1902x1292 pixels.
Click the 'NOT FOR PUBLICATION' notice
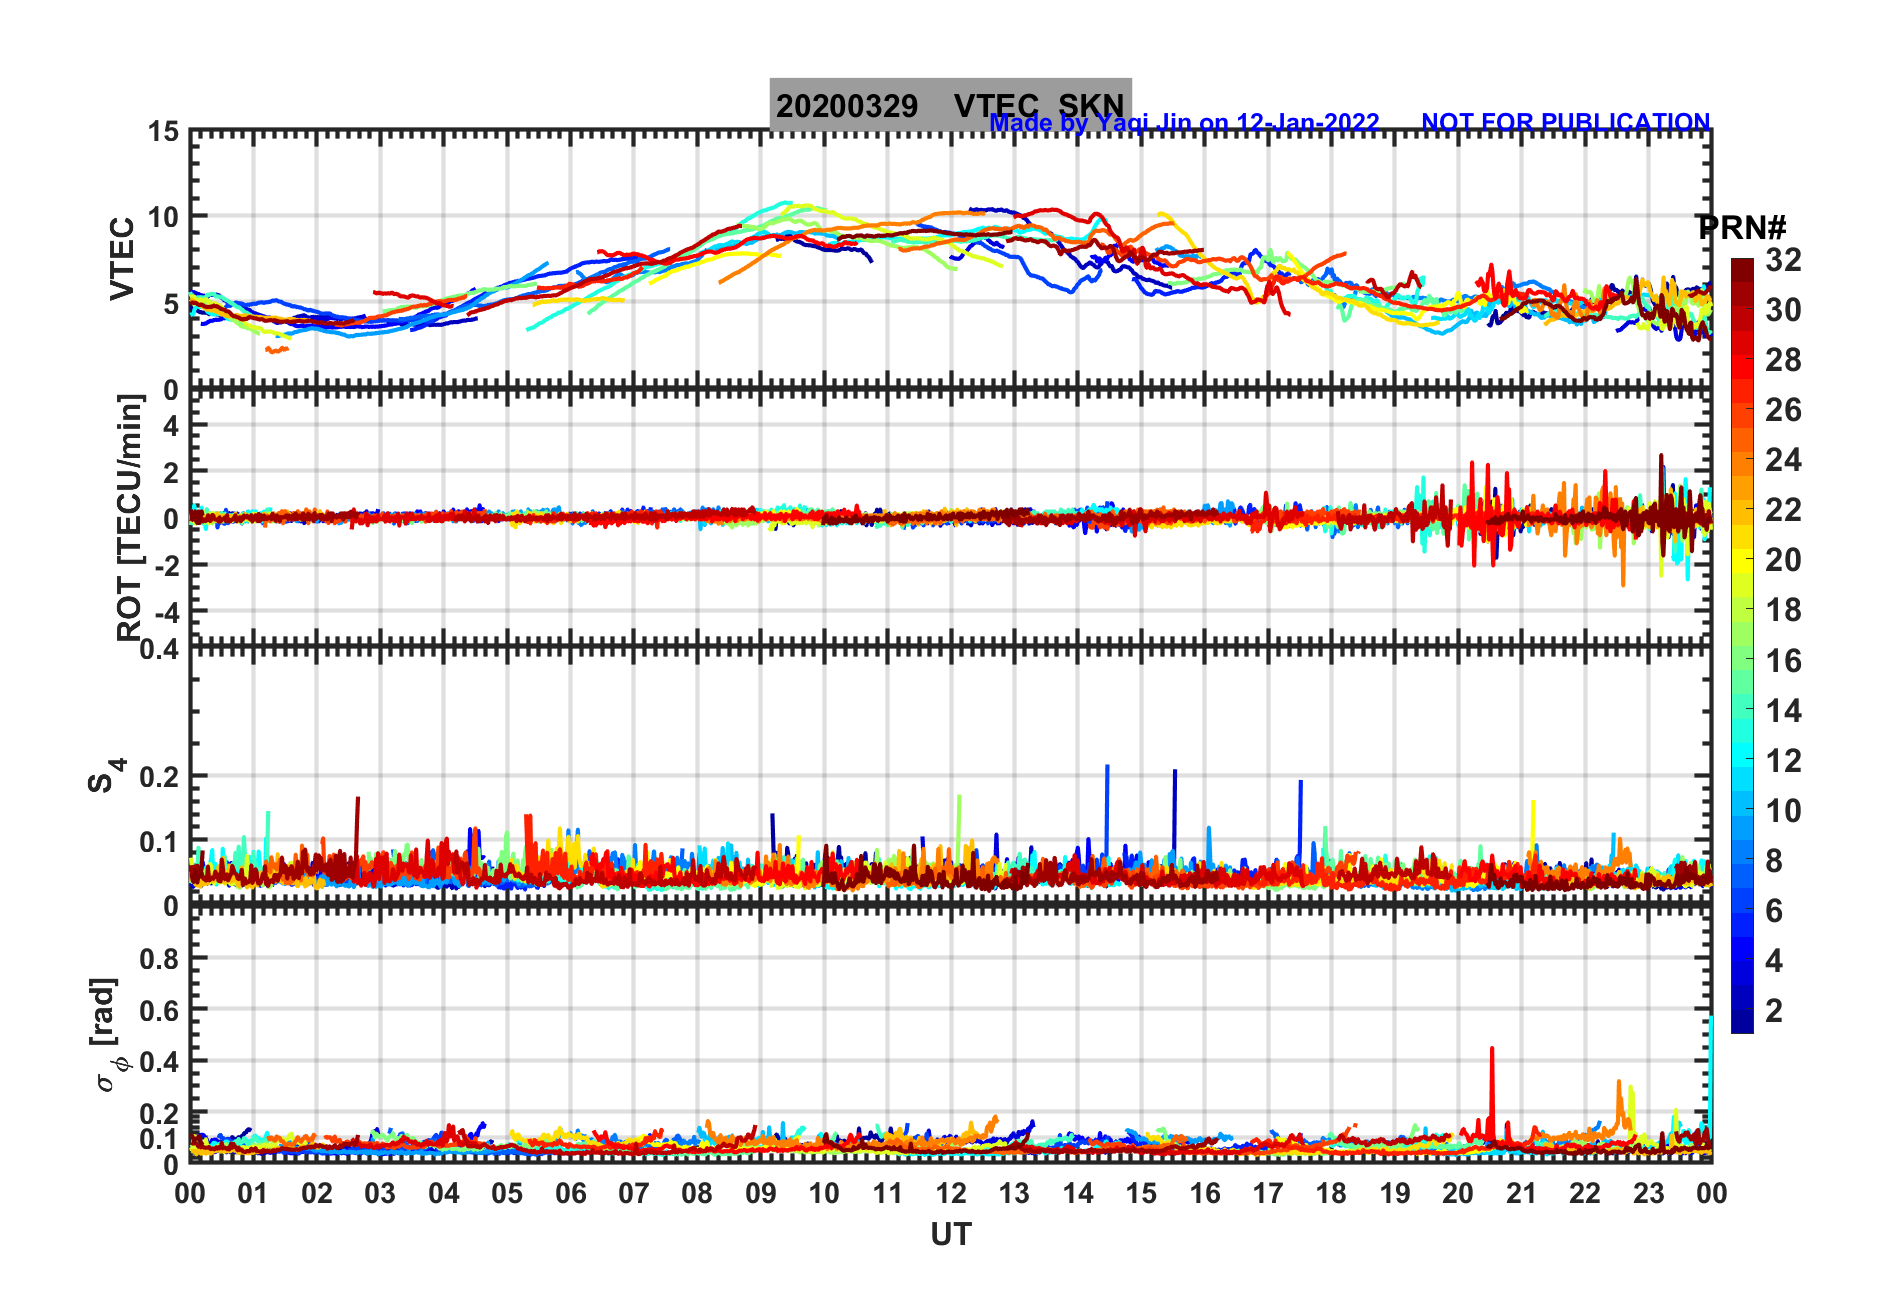(1565, 122)
